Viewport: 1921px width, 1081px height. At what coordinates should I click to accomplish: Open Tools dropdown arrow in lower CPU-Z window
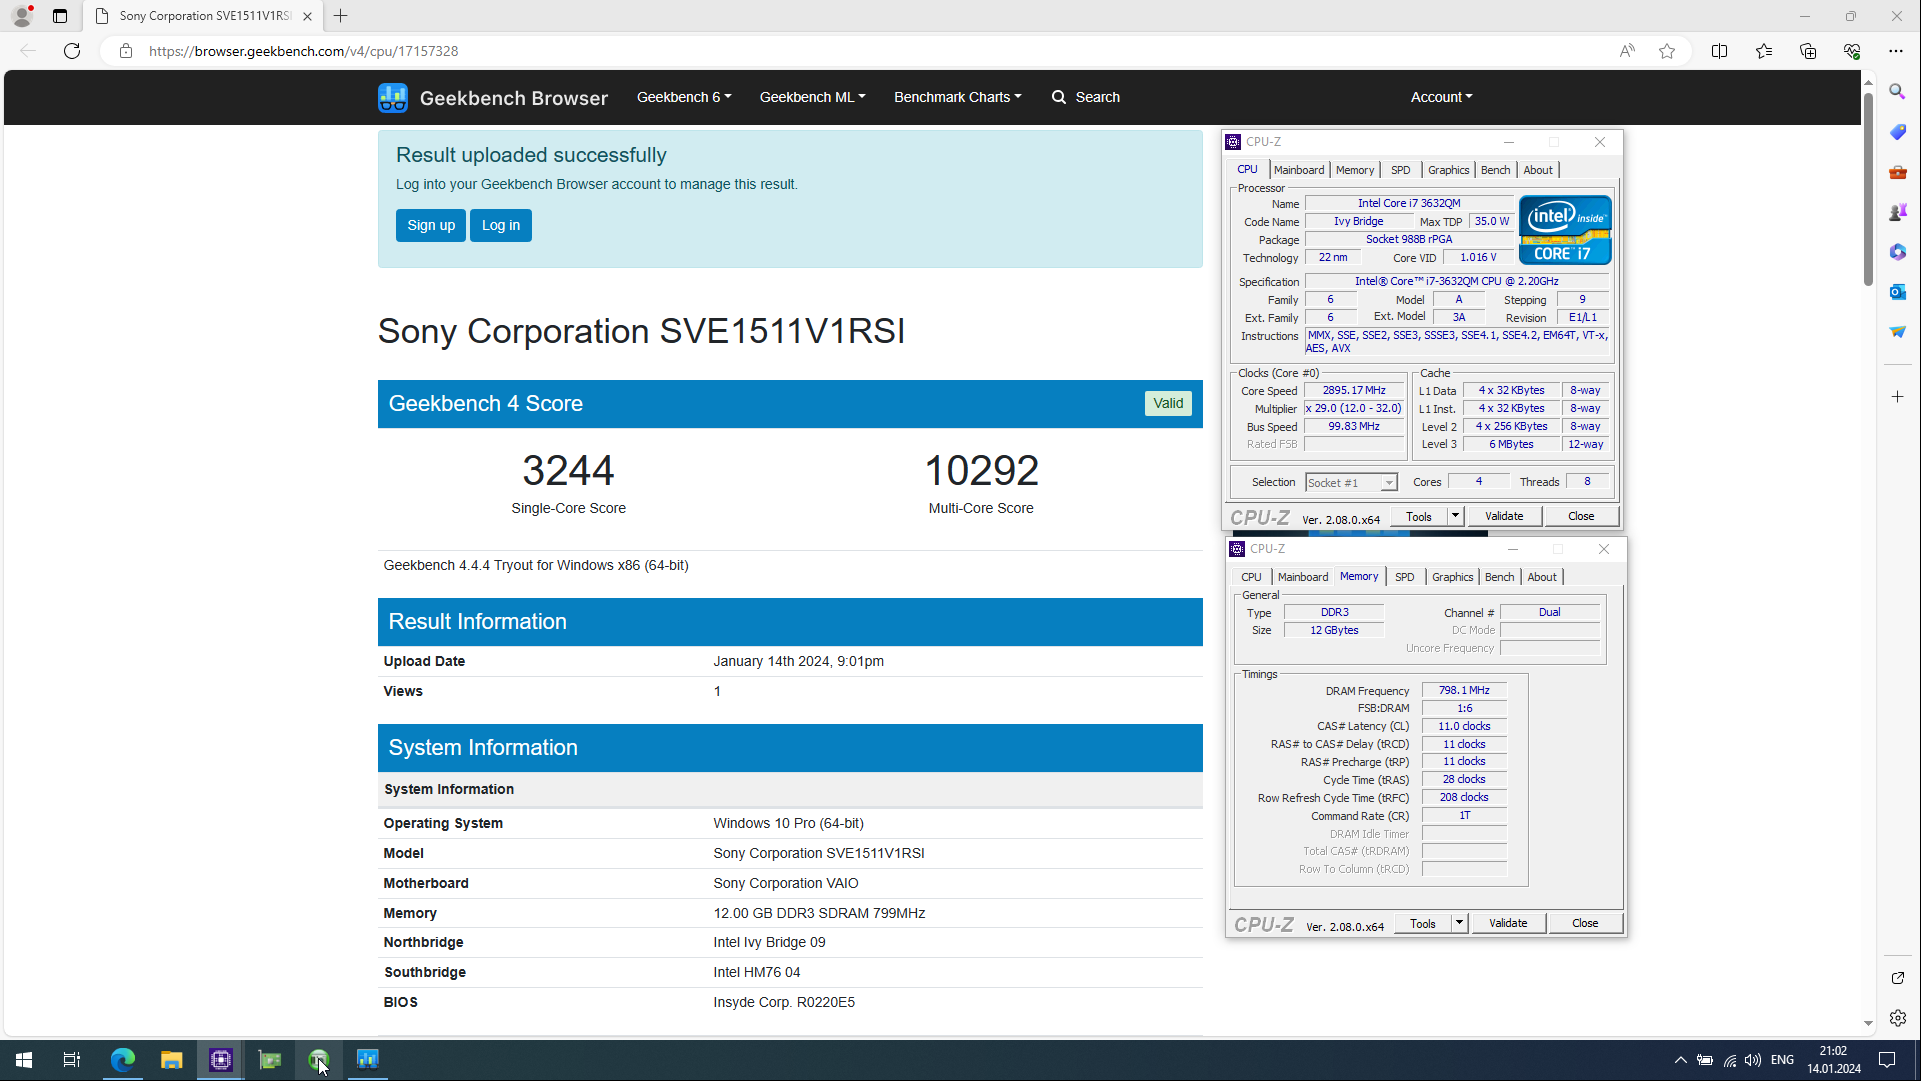[1459, 923]
